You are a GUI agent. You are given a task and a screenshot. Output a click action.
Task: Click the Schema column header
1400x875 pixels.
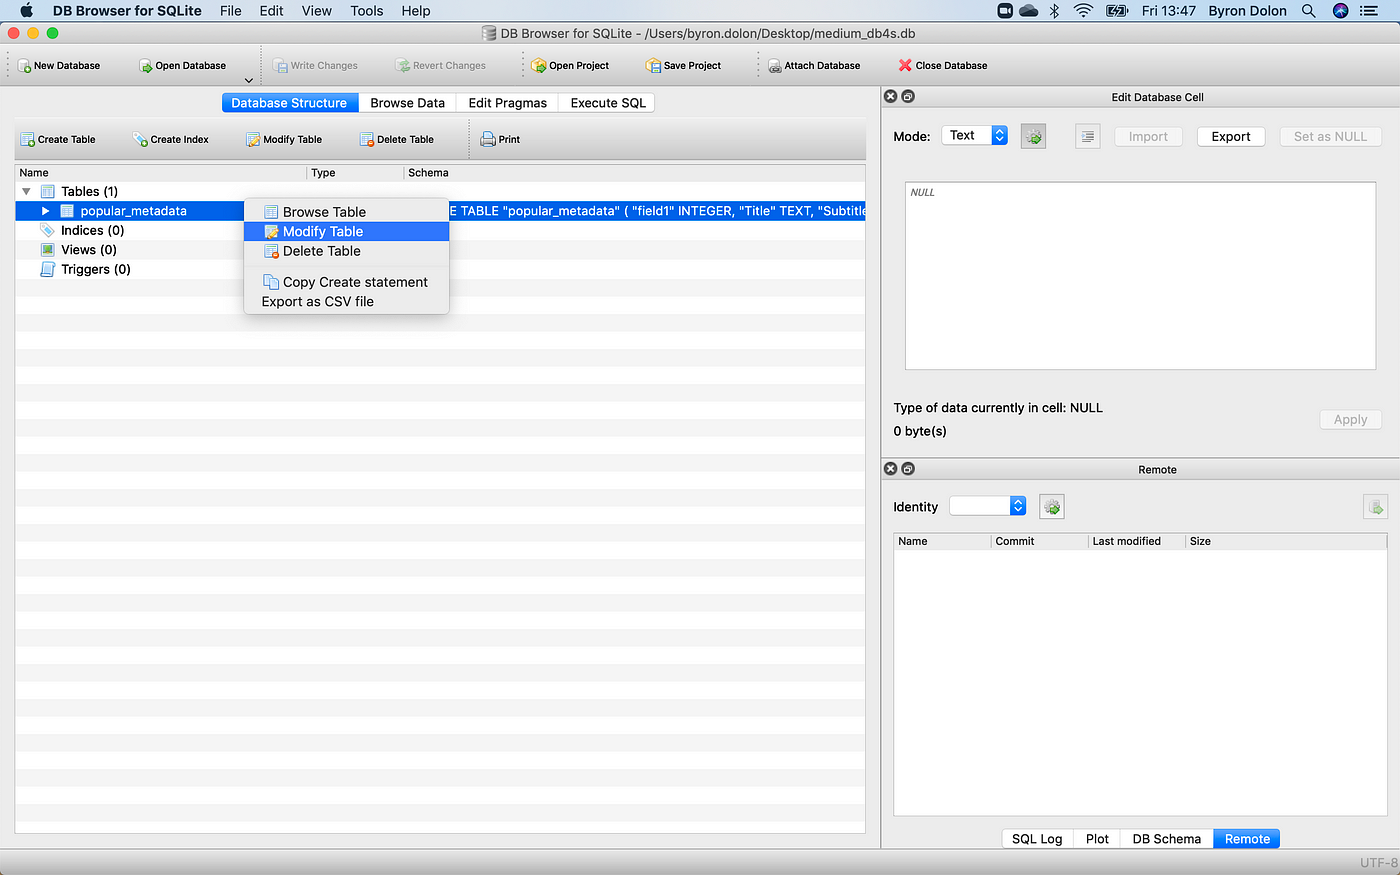coord(635,173)
